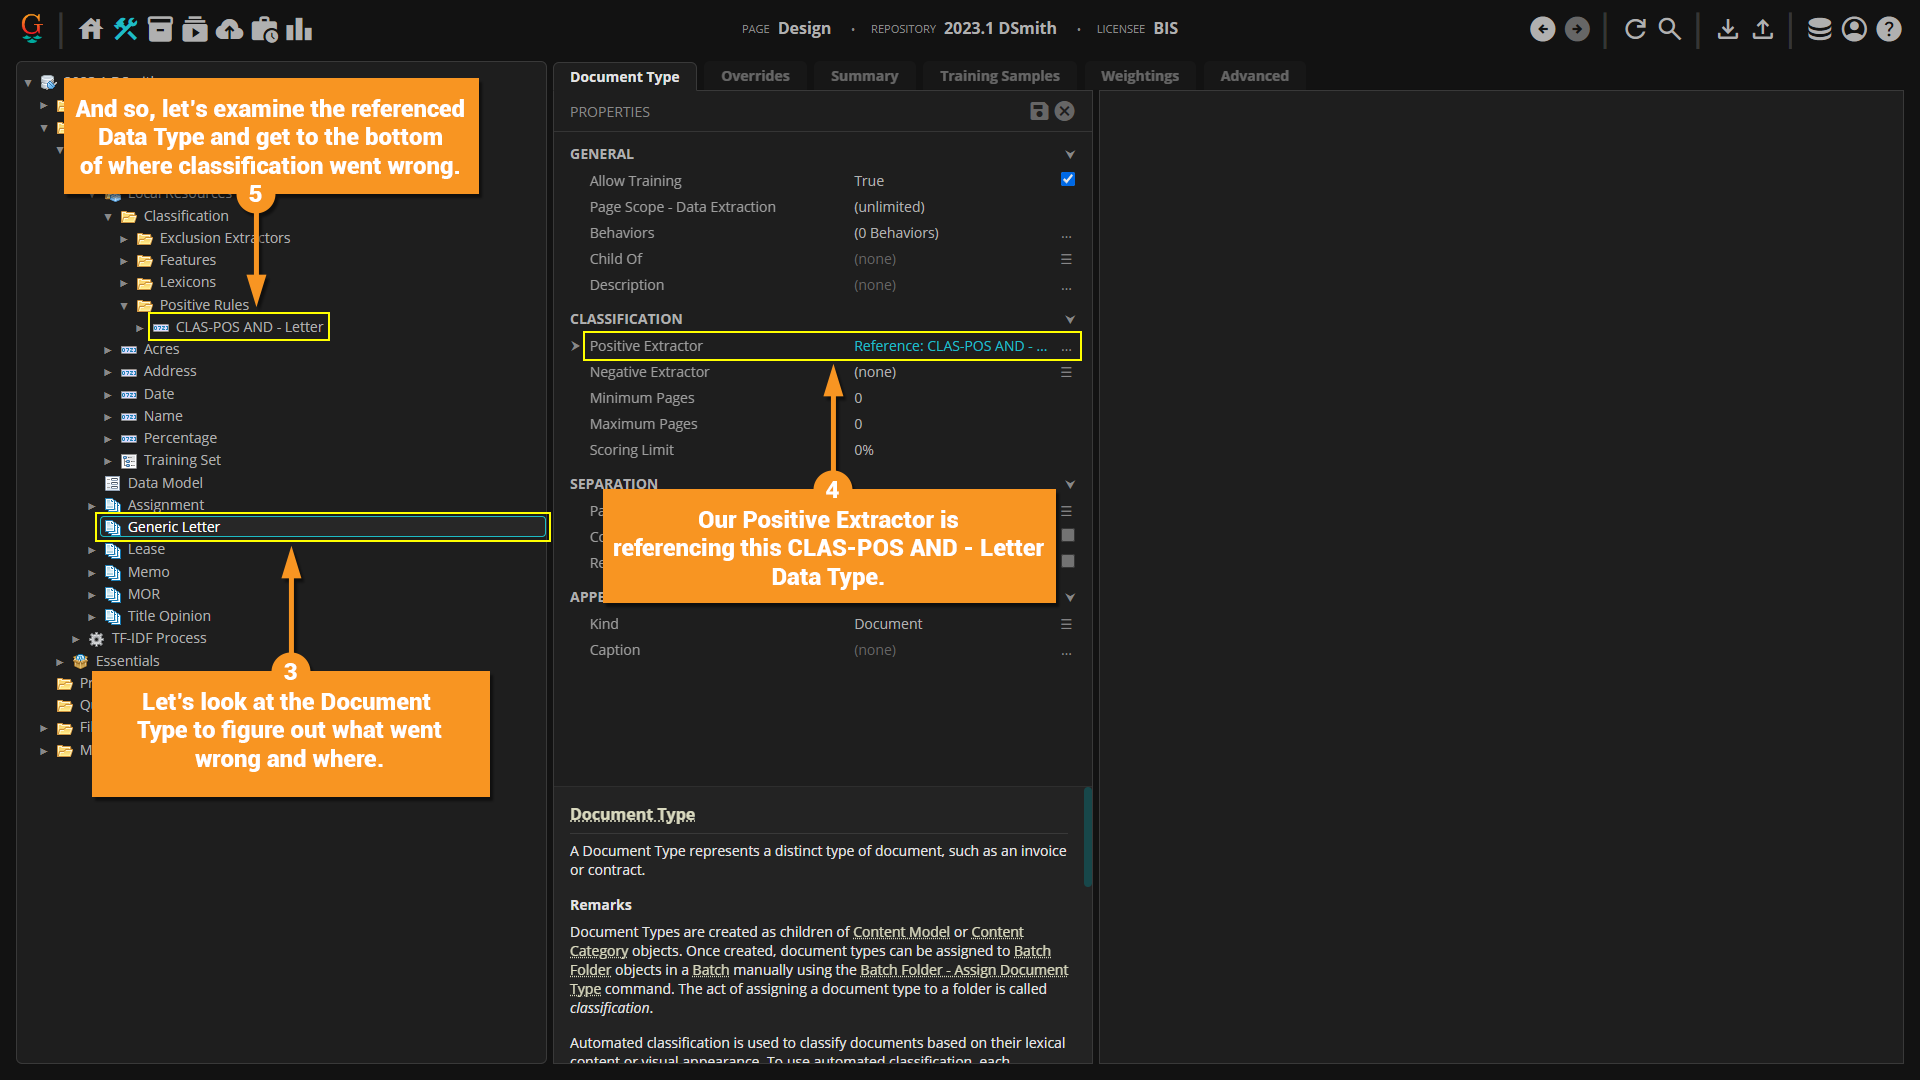Open the Batches archive box icon
This screenshot has height=1080, width=1920.
(x=160, y=29)
